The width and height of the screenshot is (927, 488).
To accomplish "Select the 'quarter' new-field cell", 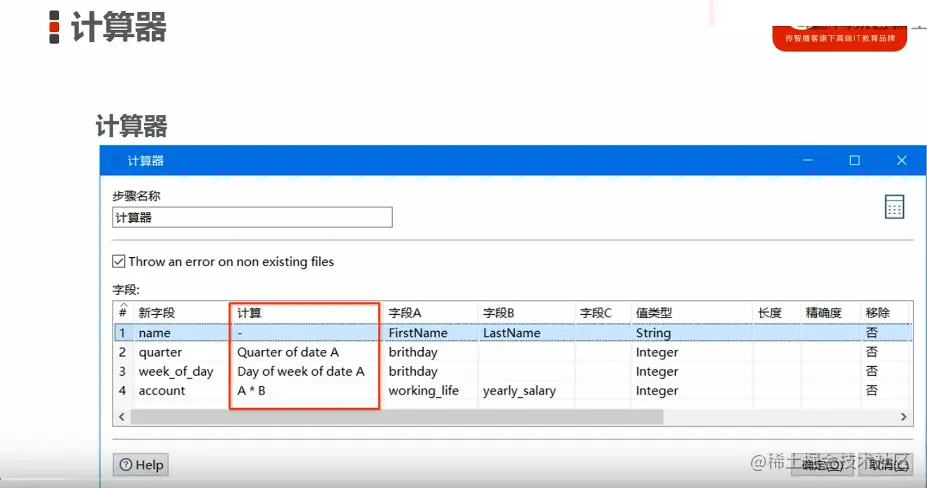I will pos(160,353).
